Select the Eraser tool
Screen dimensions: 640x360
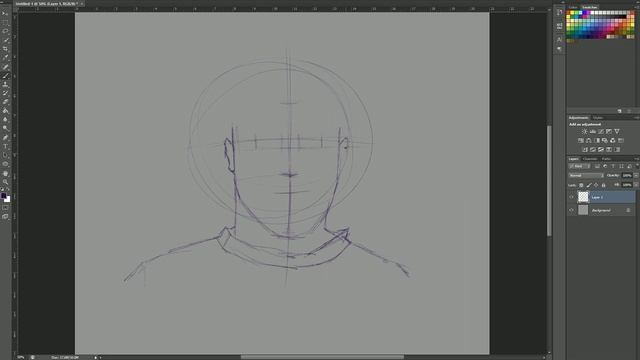click(5, 102)
